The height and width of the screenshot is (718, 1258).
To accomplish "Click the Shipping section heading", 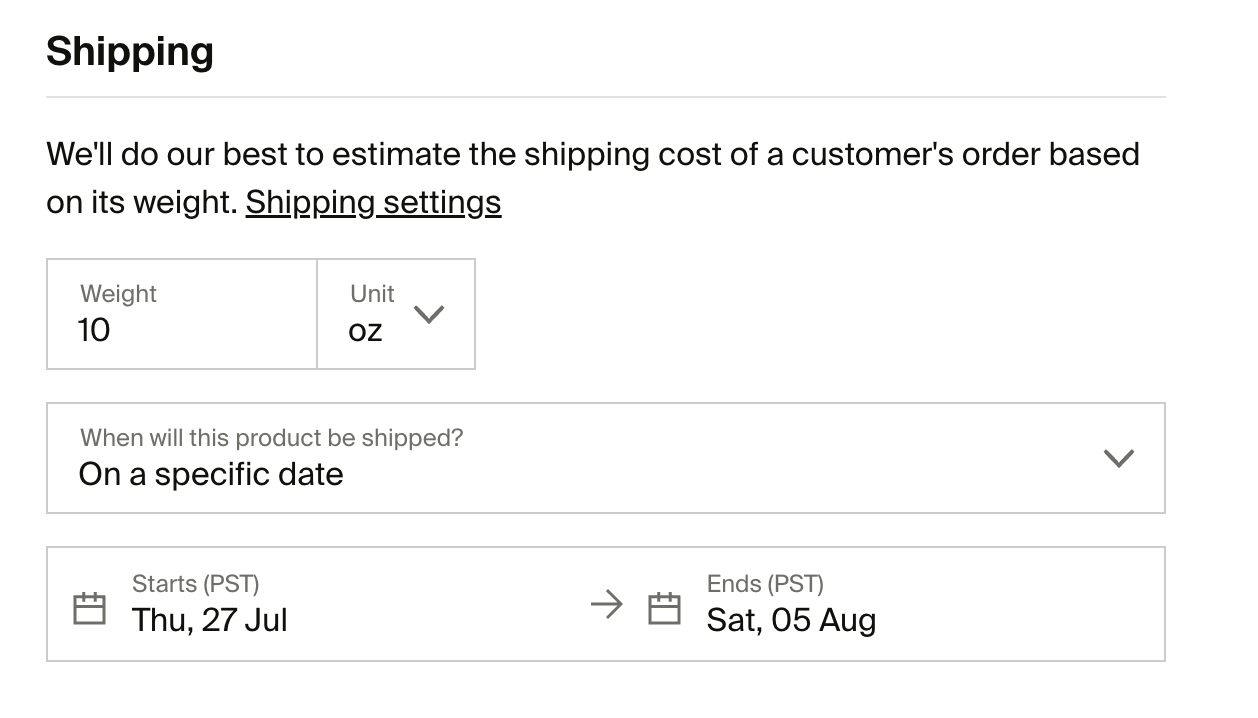I will [x=130, y=52].
